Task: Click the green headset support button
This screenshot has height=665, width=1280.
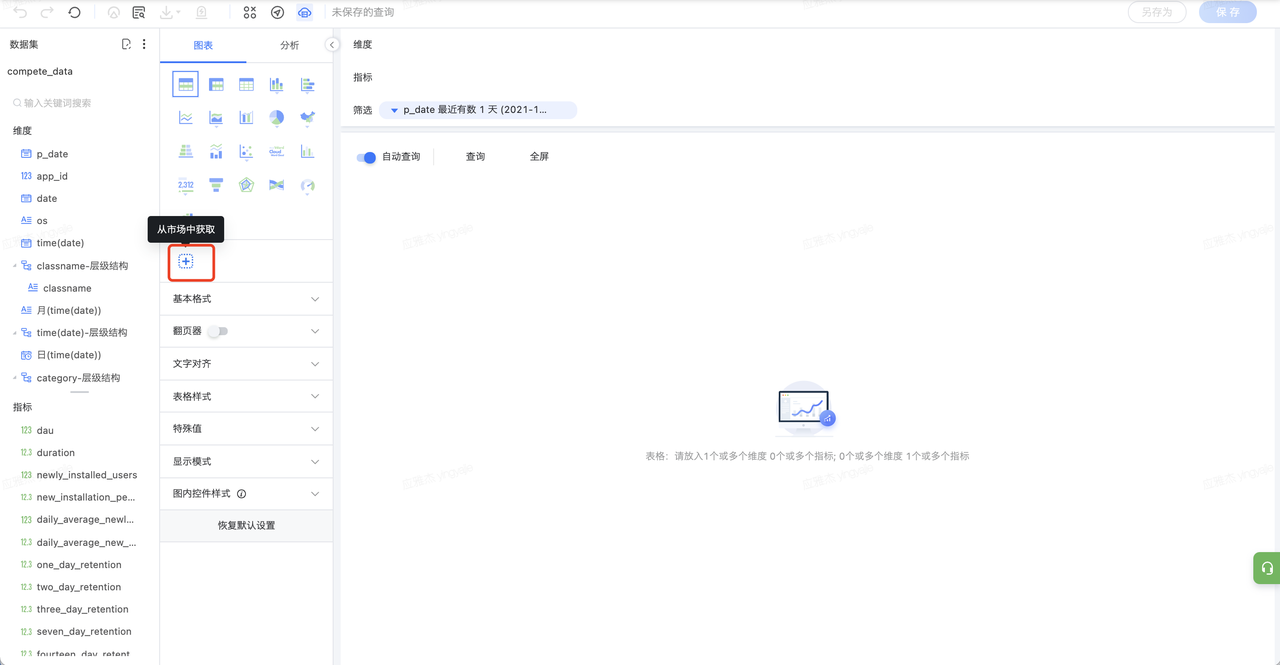Action: click(1267, 568)
